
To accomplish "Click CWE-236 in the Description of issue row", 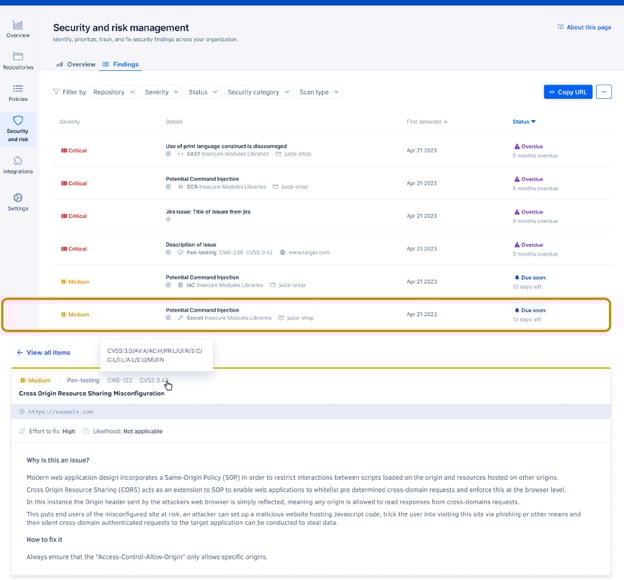I will pos(231,252).
